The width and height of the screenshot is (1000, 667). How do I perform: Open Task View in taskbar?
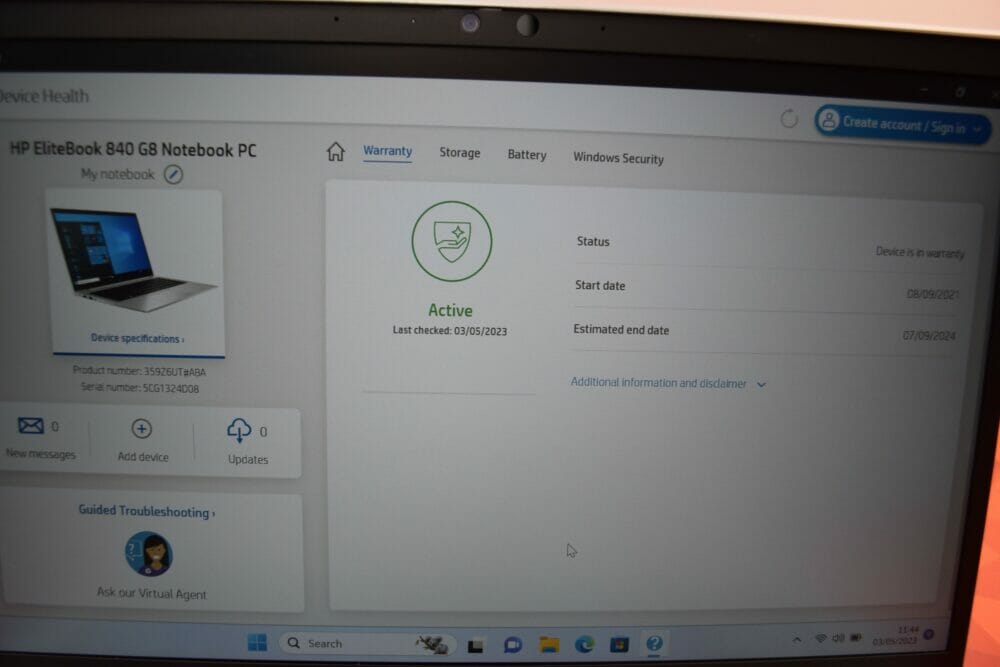pyautogui.click(x=475, y=646)
